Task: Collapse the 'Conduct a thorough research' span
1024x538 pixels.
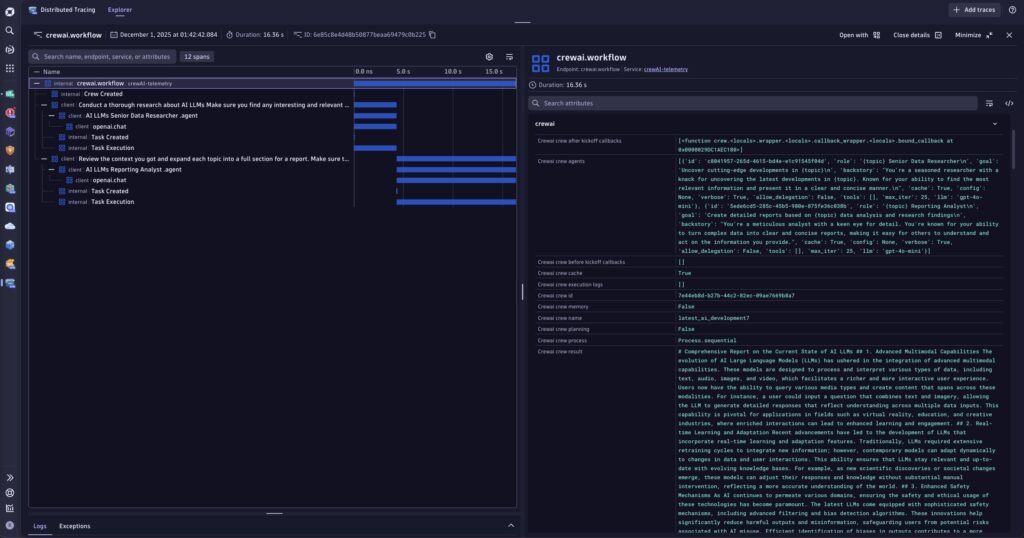Action: 44,105
